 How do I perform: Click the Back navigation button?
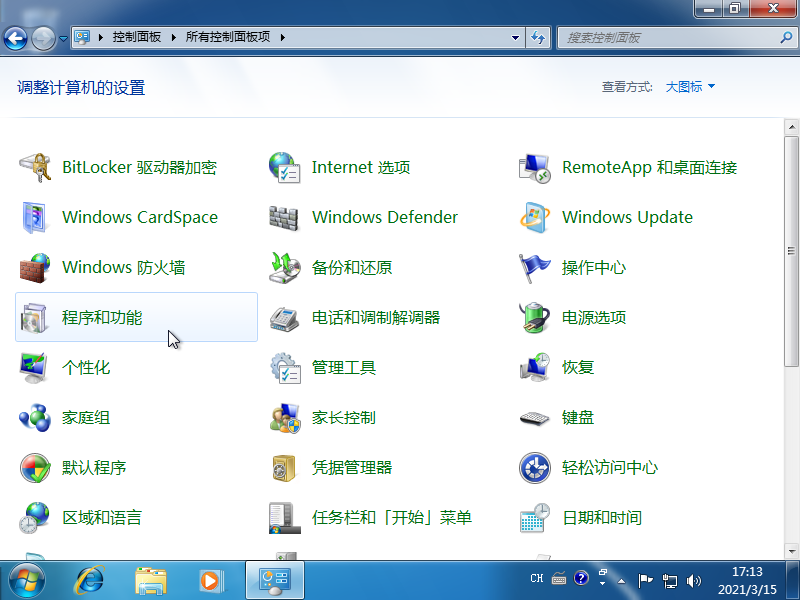[16, 38]
